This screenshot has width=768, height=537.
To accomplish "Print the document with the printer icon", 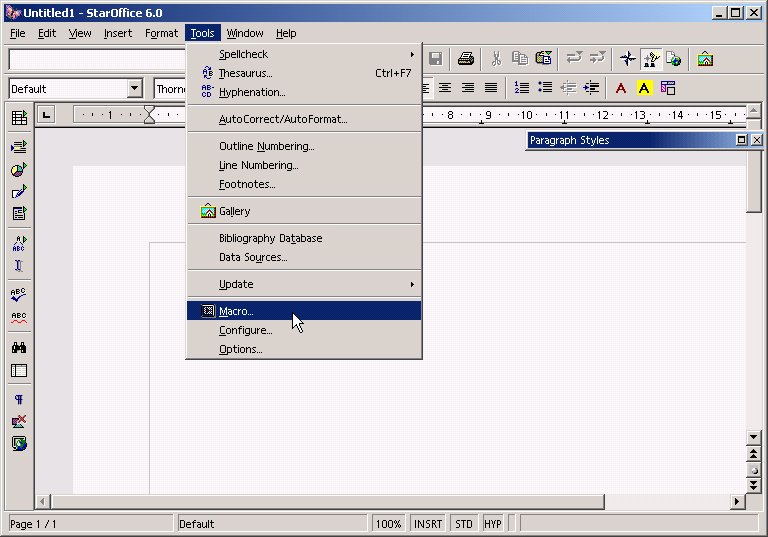I will [465, 59].
